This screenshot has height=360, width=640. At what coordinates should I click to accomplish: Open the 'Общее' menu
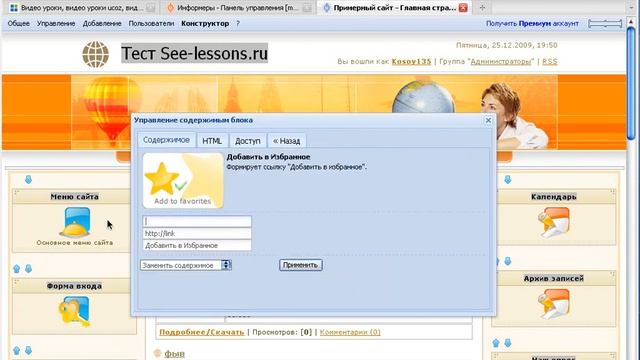18,24
